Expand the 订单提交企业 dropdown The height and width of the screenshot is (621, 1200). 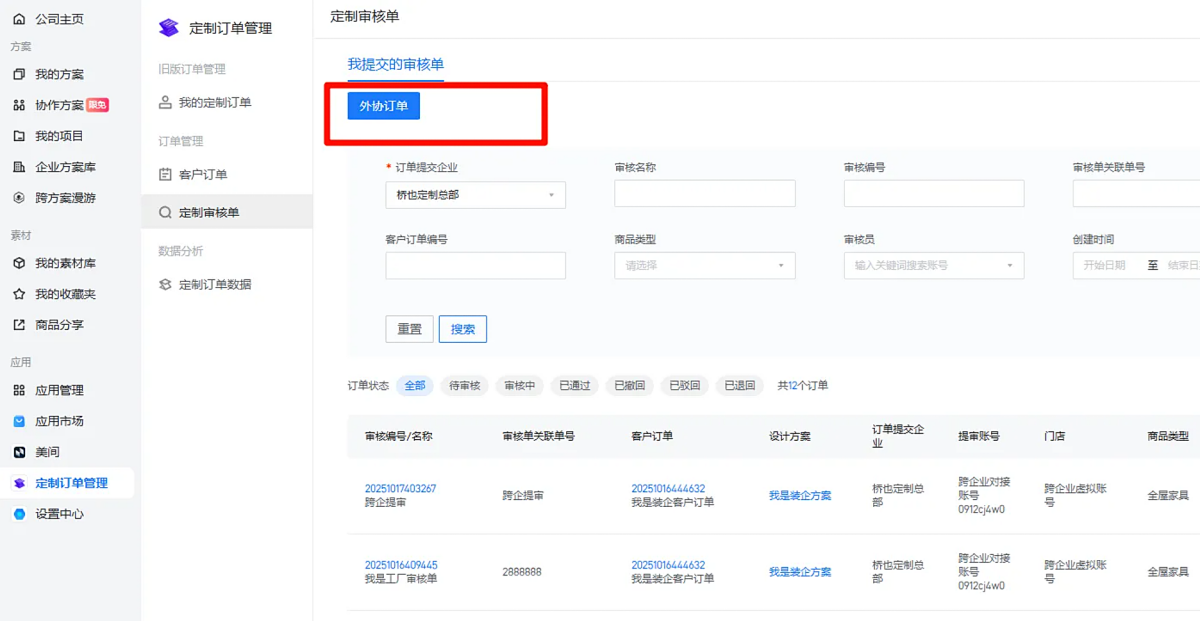click(475, 195)
